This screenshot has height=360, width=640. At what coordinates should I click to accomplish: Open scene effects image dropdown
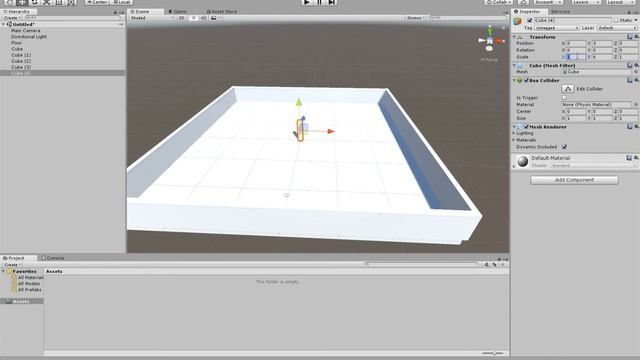216,18
